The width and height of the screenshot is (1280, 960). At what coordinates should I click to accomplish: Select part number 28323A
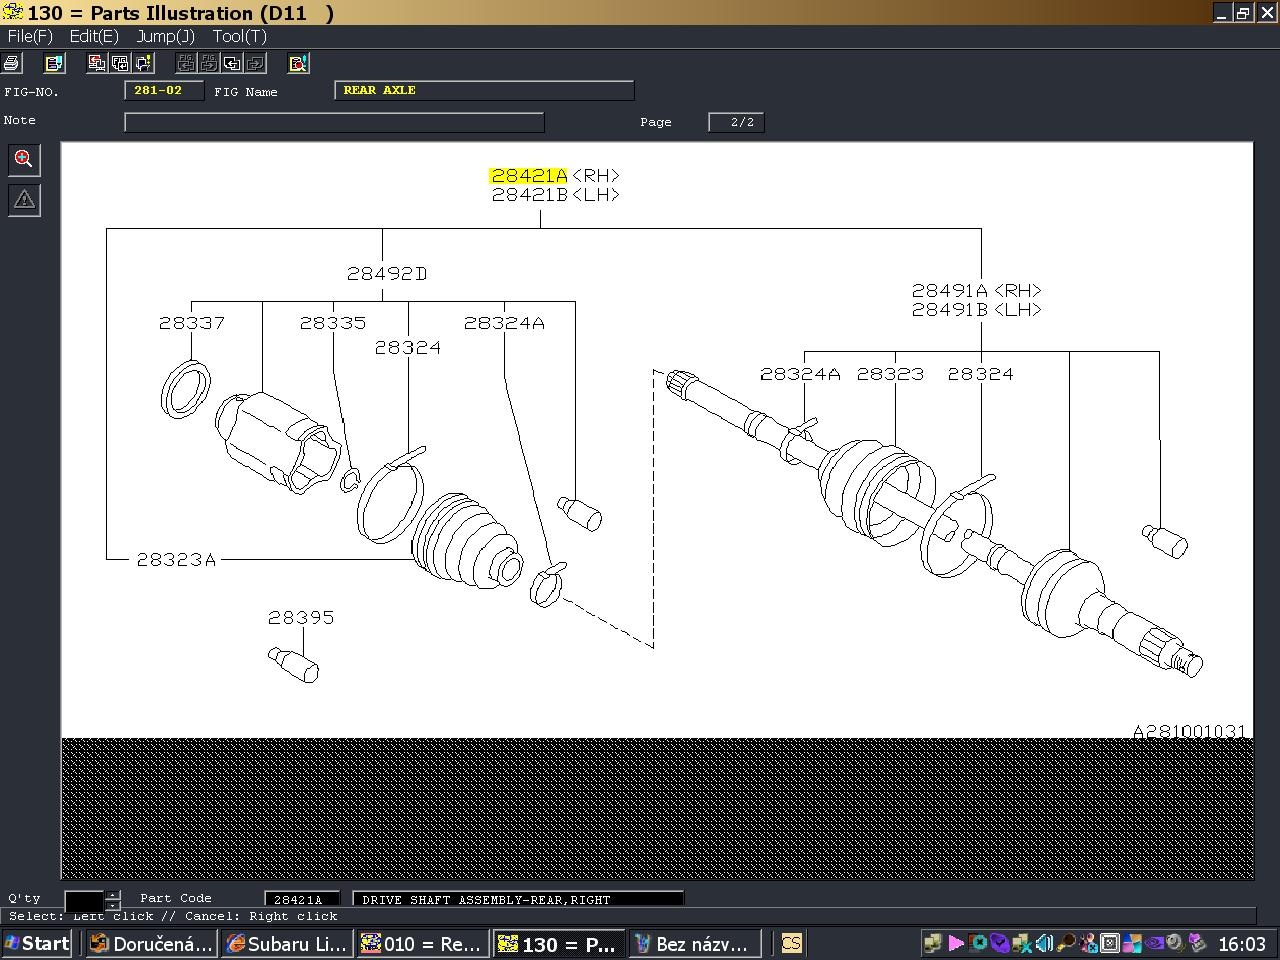pyautogui.click(x=176, y=560)
